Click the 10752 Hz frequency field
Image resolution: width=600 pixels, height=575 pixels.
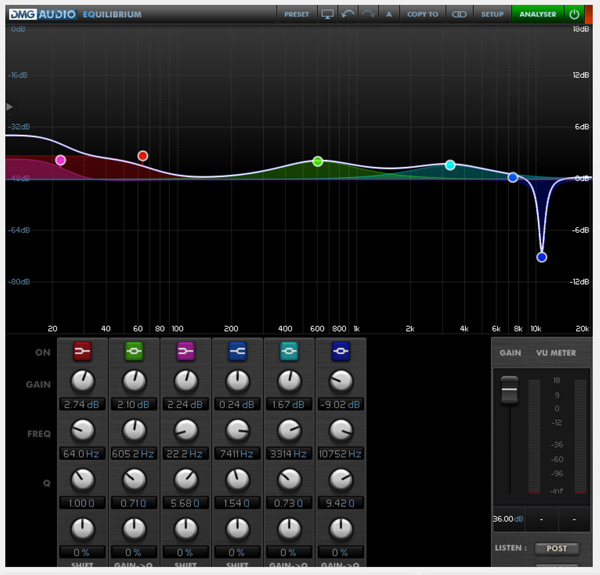tap(341, 454)
